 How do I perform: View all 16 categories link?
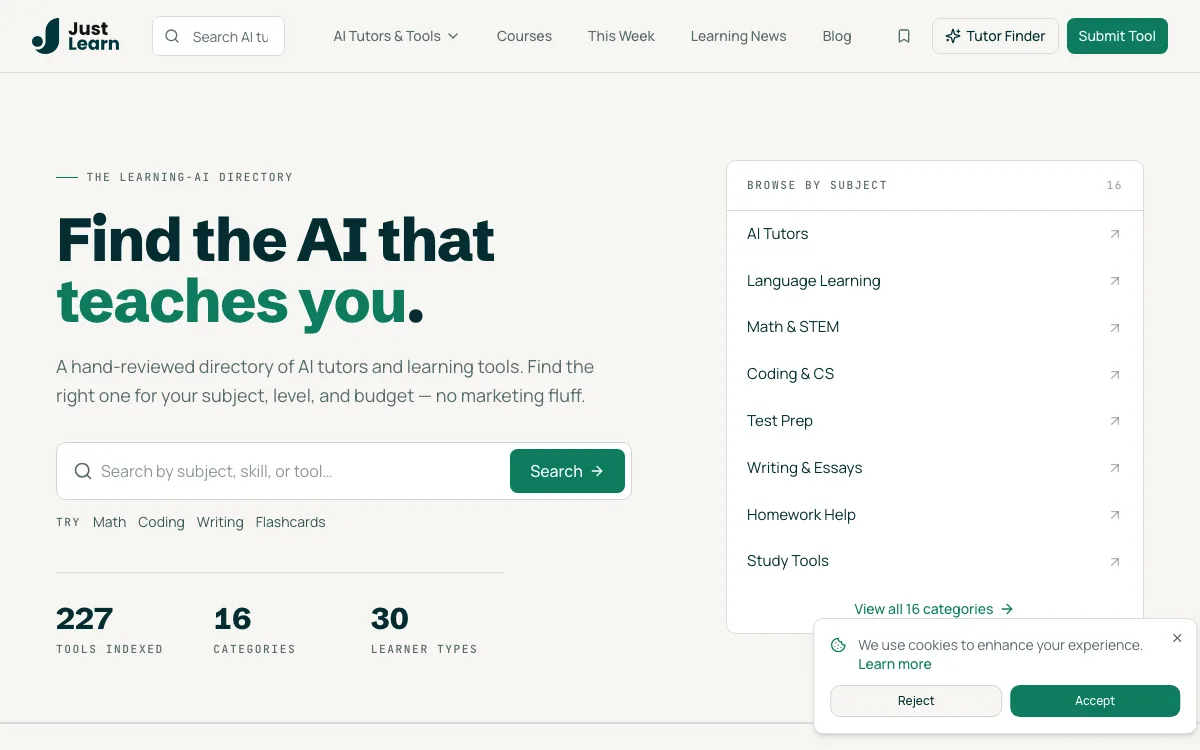[x=934, y=609]
